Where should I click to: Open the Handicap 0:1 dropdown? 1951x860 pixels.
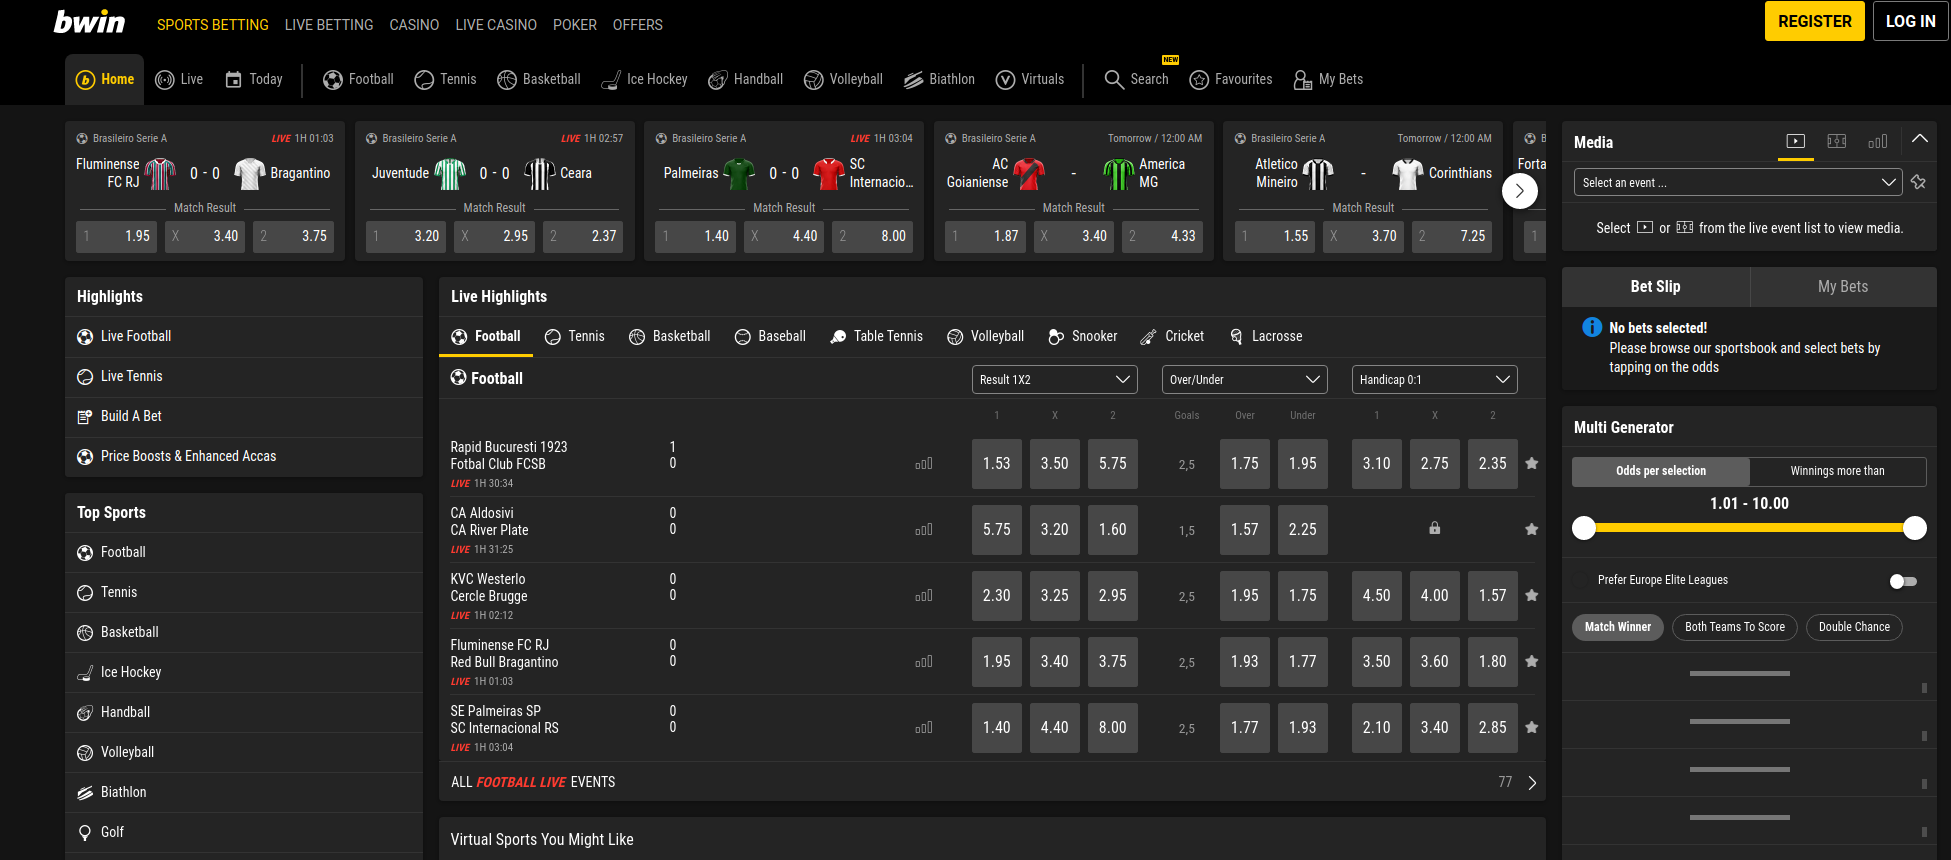tap(1434, 379)
